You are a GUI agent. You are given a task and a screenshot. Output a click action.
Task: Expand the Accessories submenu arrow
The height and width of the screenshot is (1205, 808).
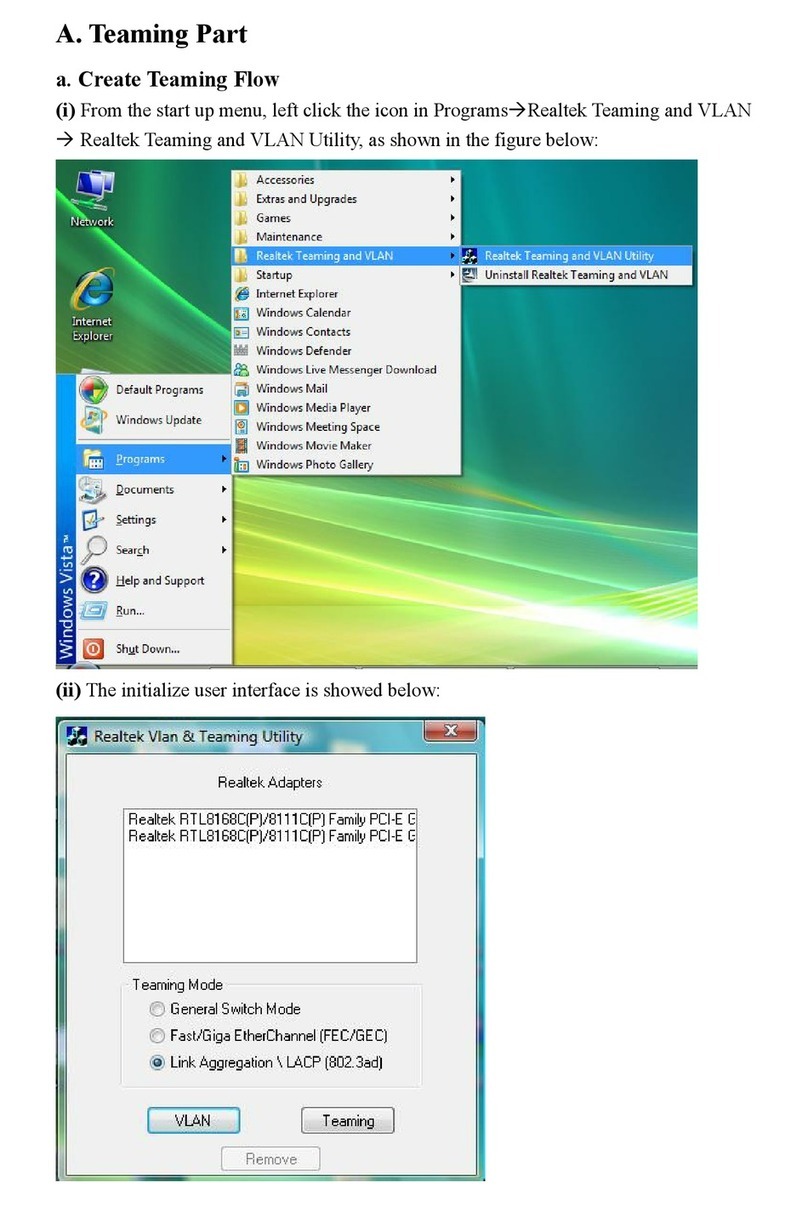[x=453, y=180]
